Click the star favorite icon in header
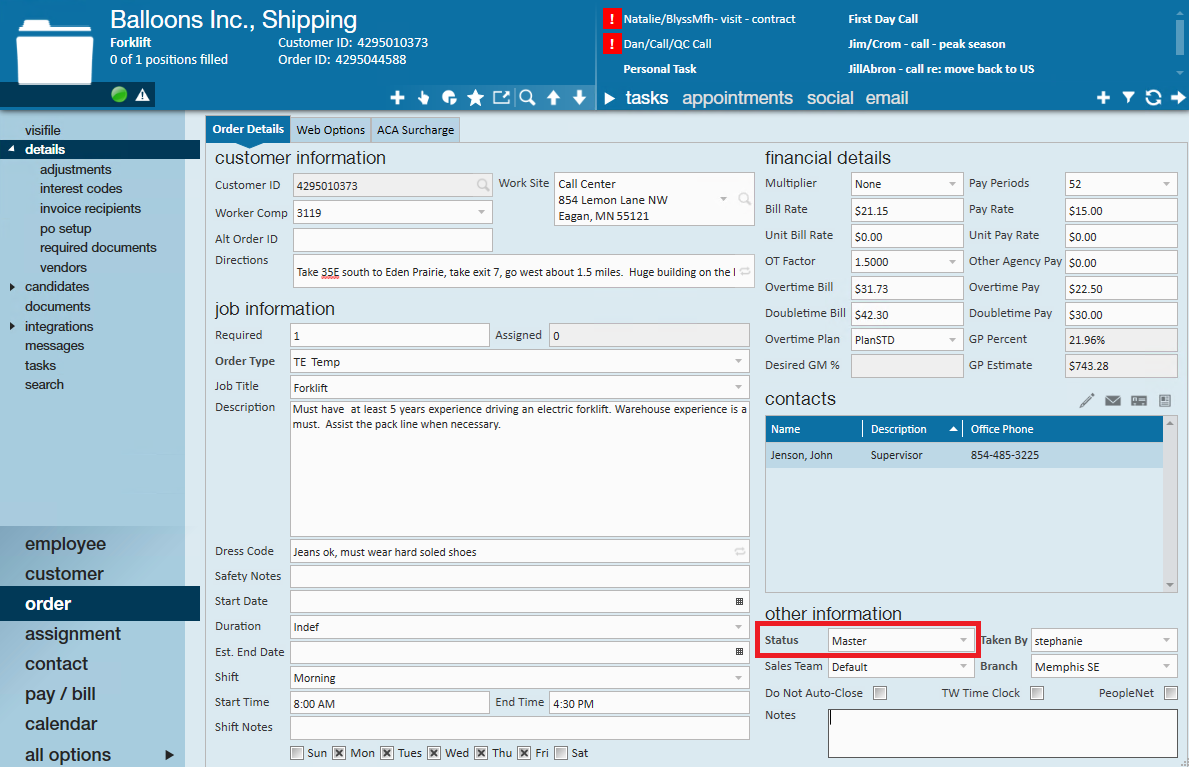The image size is (1189, 767). pyautogui.click(x=475, y=98)
